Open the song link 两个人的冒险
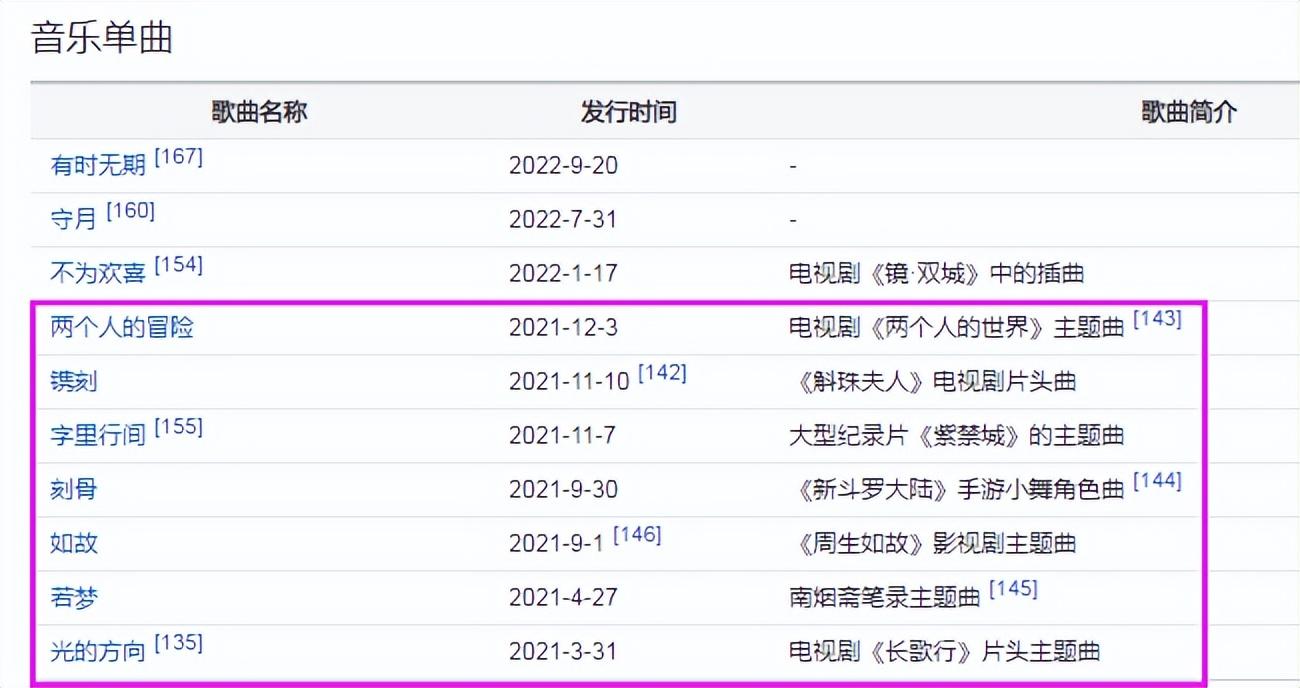This screenshot has height=688, width=1300. 122,328
